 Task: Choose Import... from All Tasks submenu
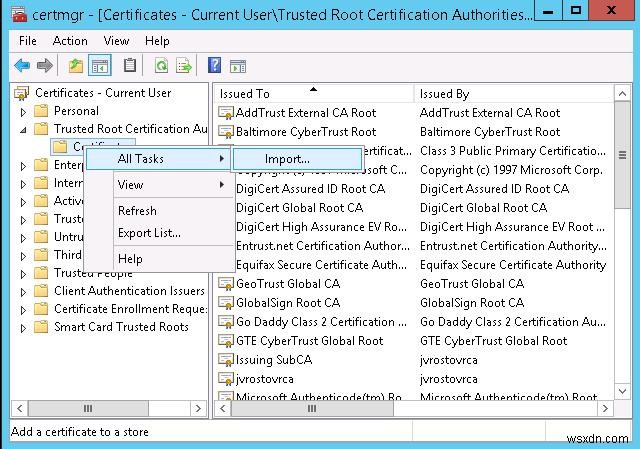[x=297, y=159]
